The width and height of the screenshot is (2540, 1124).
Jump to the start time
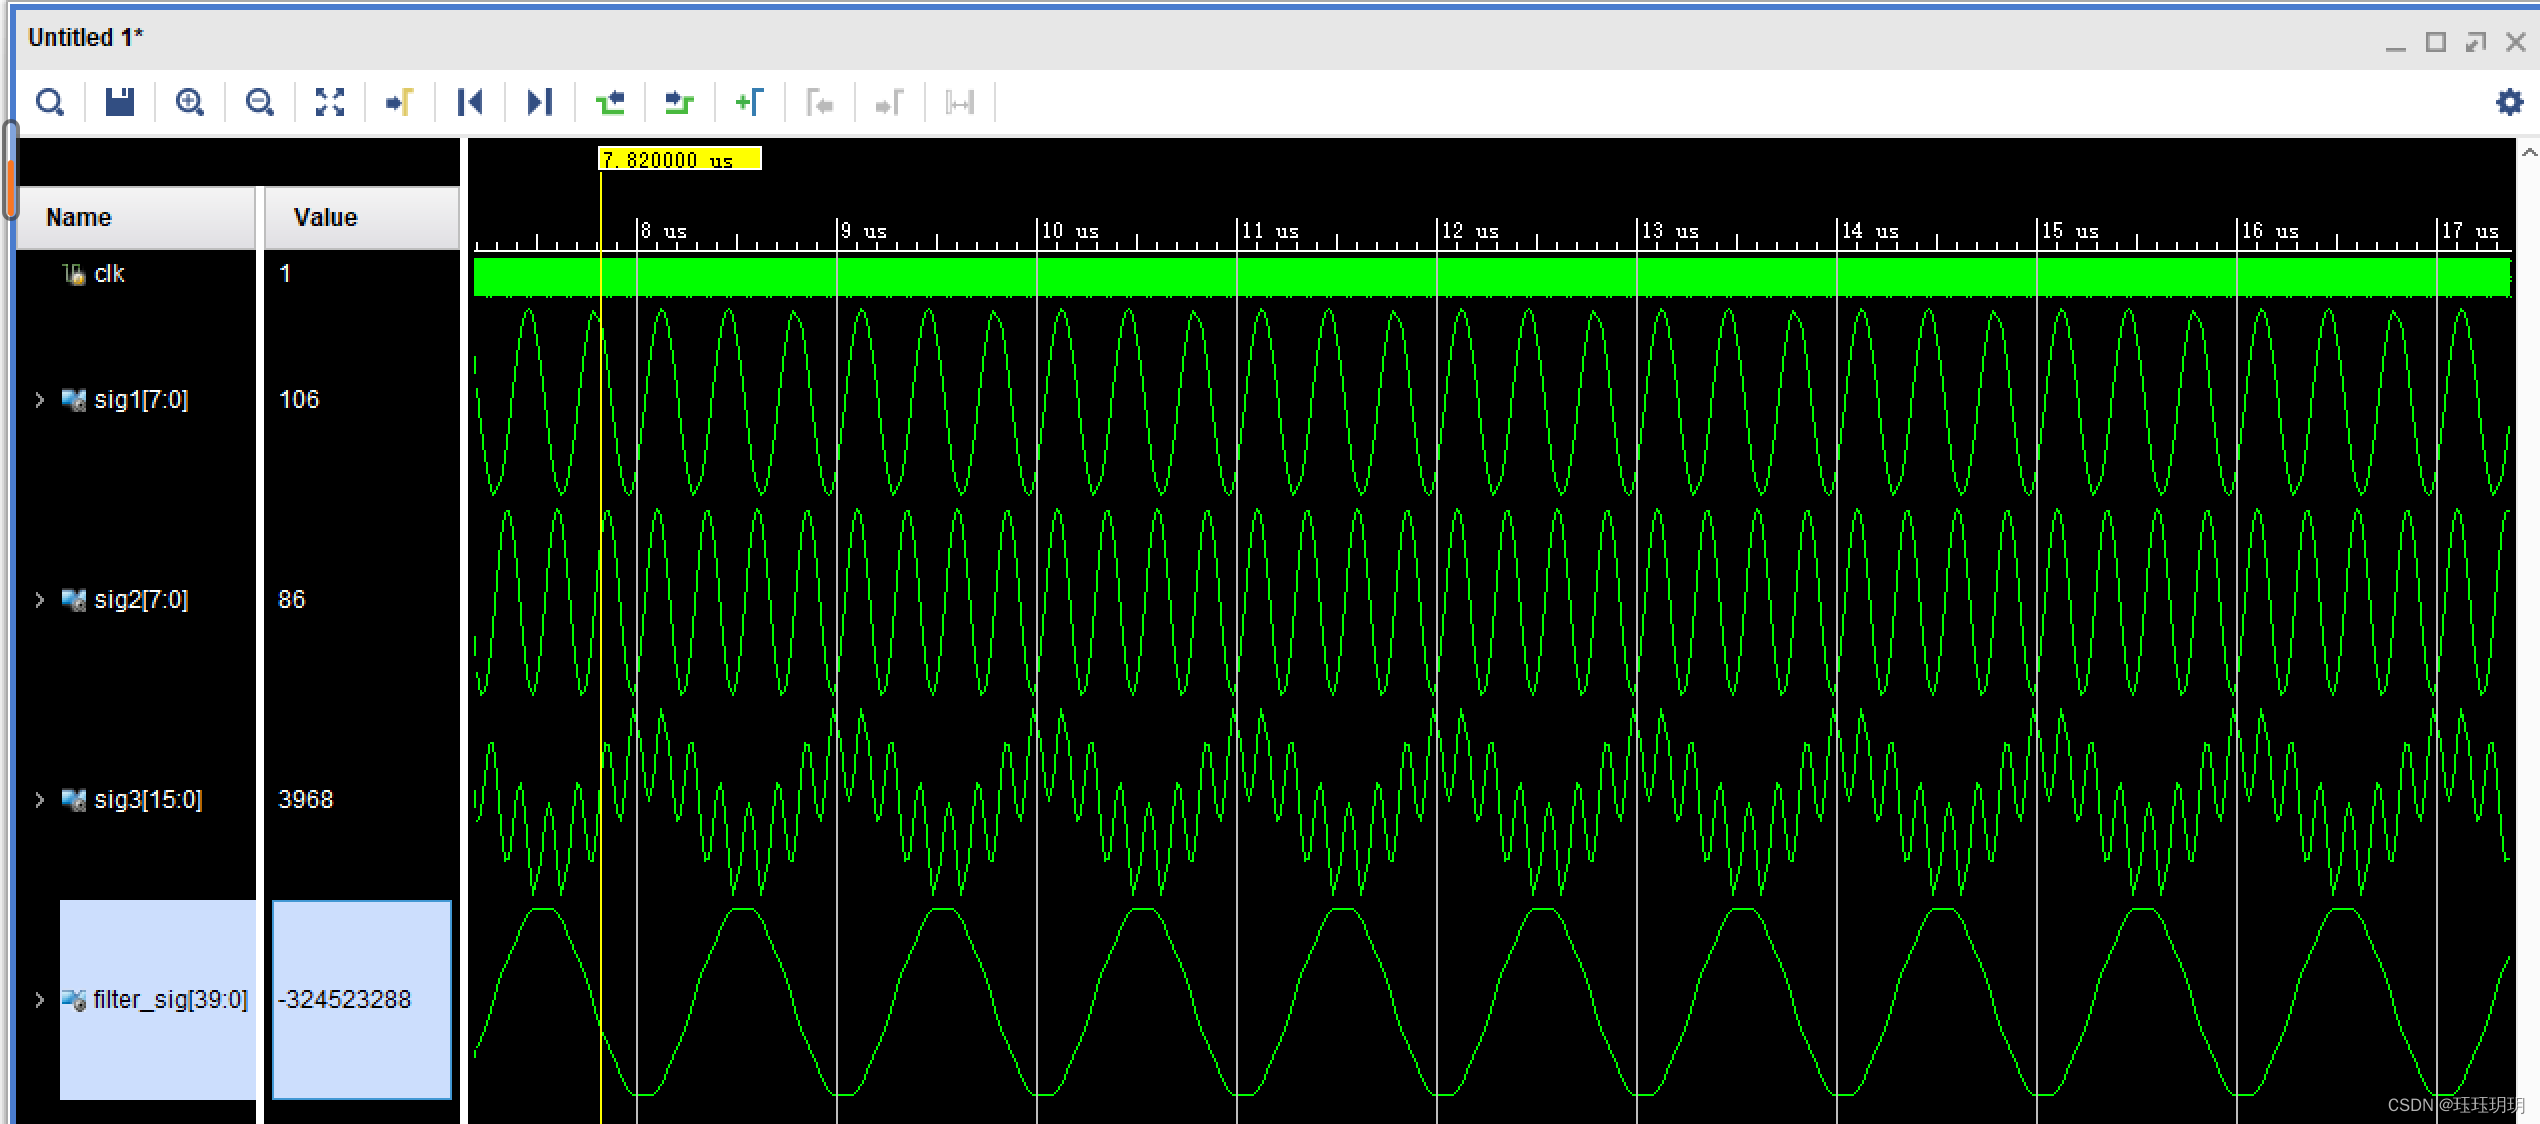tap(470, 102)
